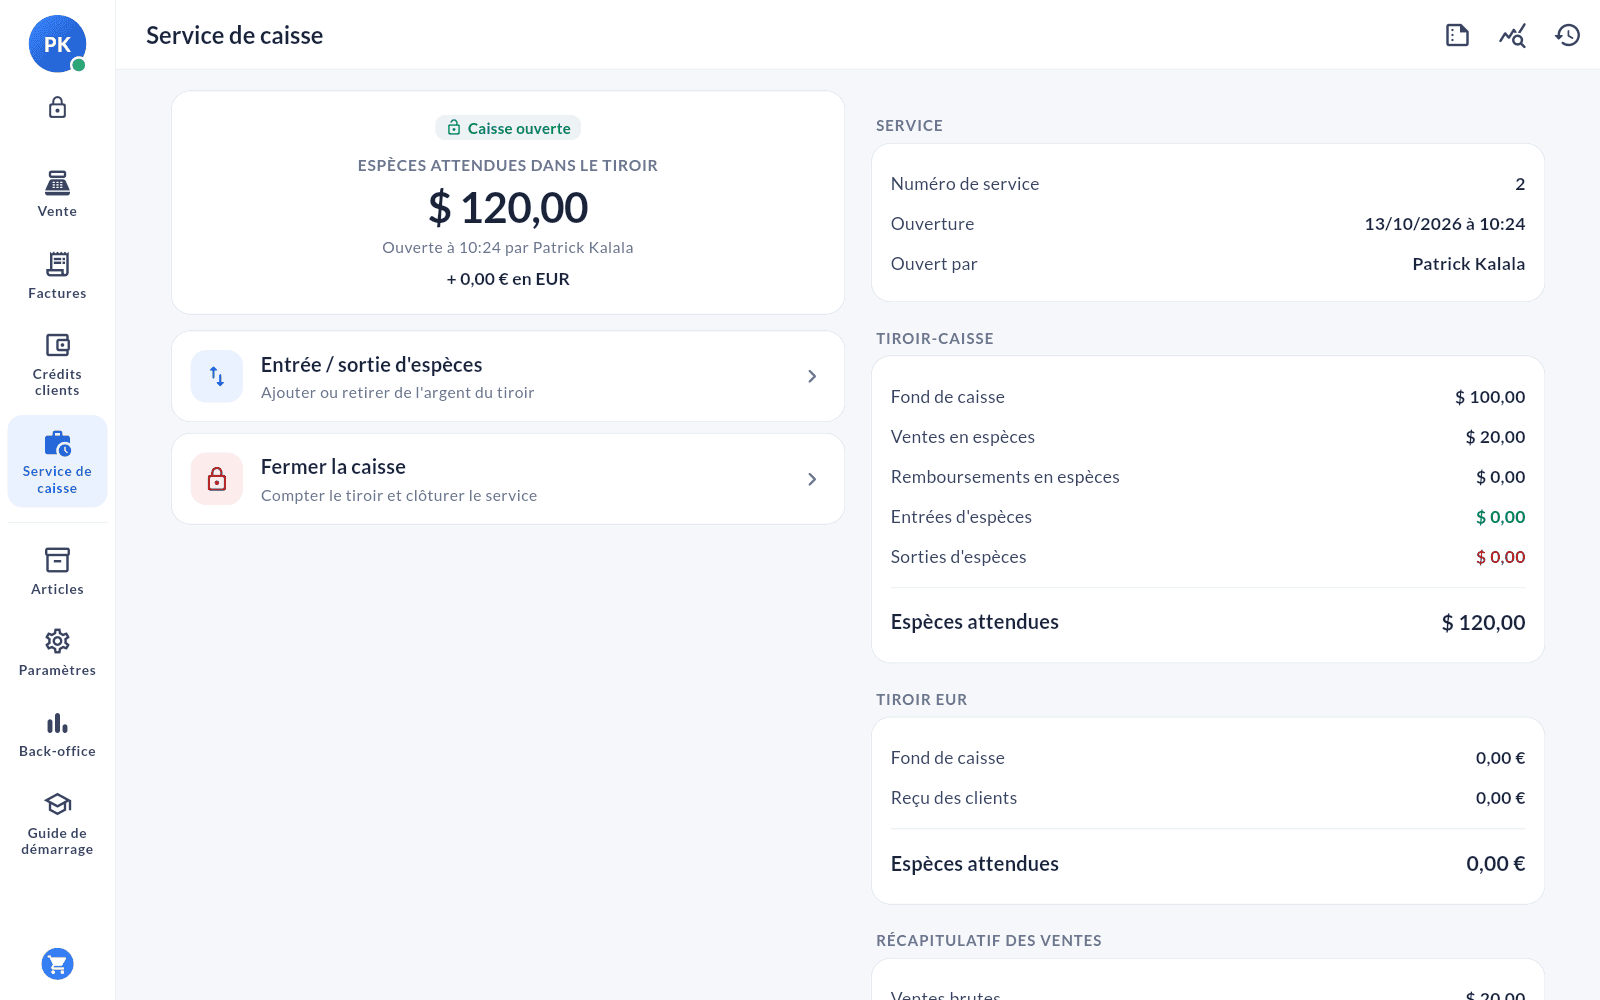This screenshot has width=1600, height=1000.
Task: Click the blue shopping cart icon
Action: point(57,964)
